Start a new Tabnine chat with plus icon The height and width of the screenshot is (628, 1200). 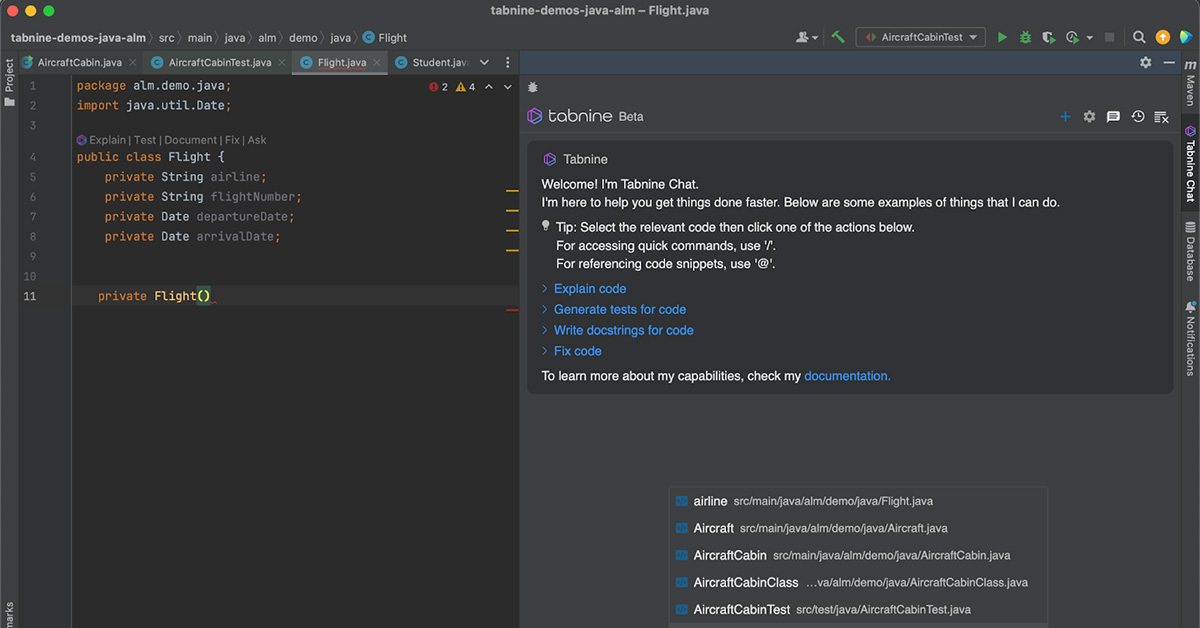coord(1065,116)
